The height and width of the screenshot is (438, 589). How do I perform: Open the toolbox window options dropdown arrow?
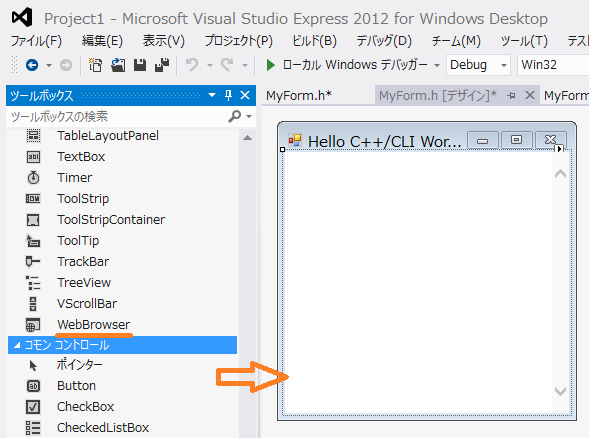pos(212,95)
